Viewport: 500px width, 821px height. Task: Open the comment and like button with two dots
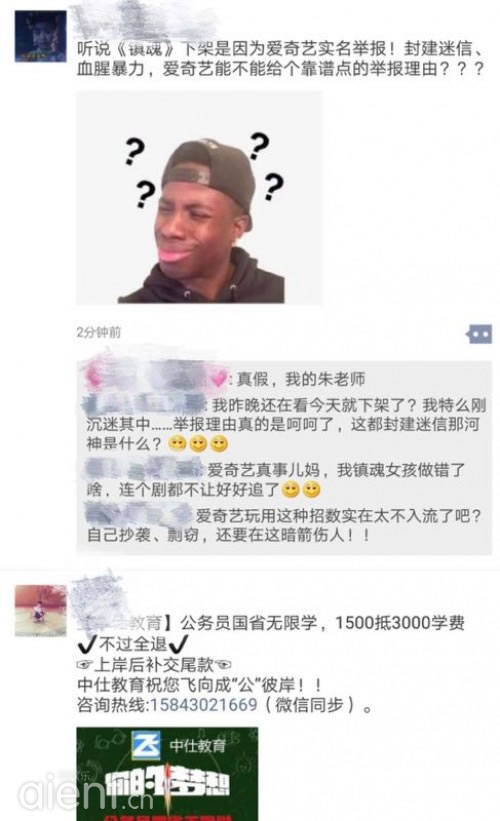(x=479, y=334)
